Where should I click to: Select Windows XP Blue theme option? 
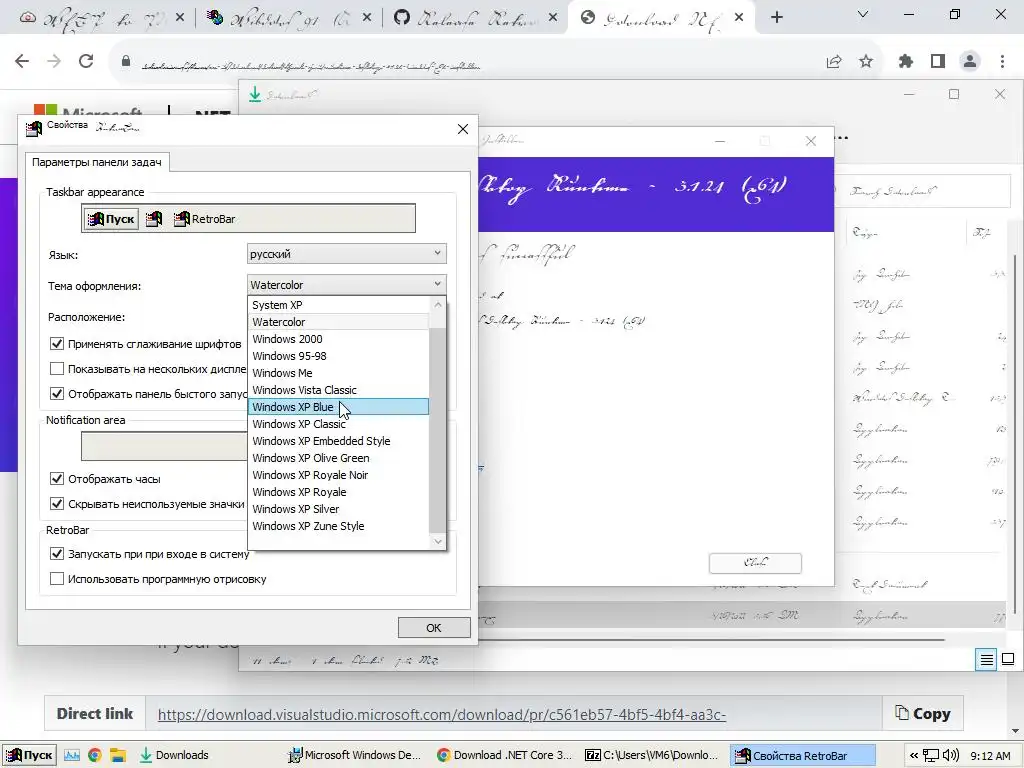coord(338,407)
